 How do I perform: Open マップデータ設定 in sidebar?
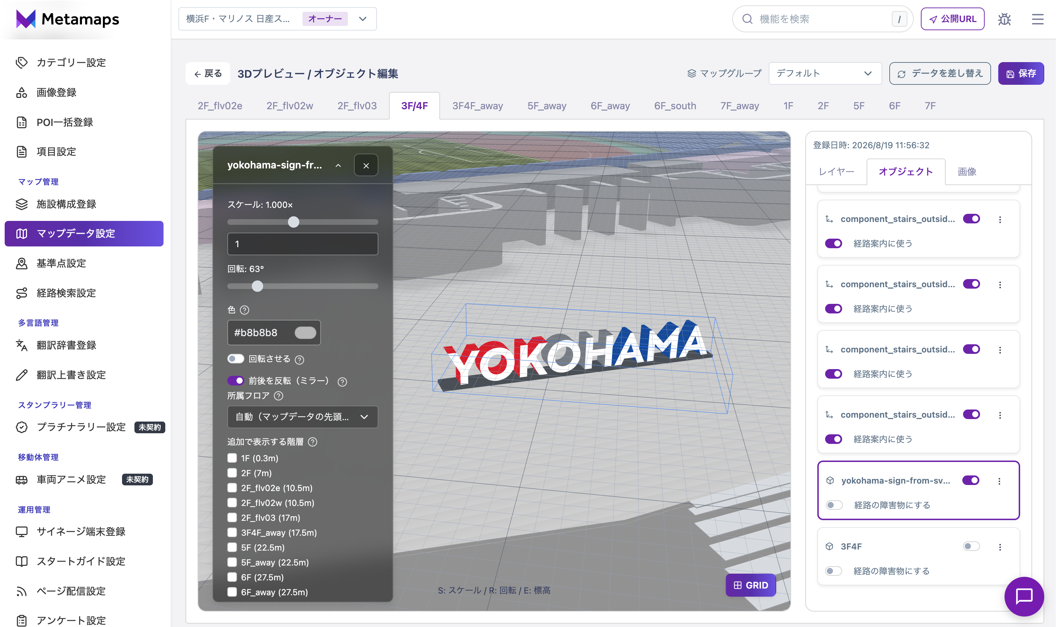point(84,234)
